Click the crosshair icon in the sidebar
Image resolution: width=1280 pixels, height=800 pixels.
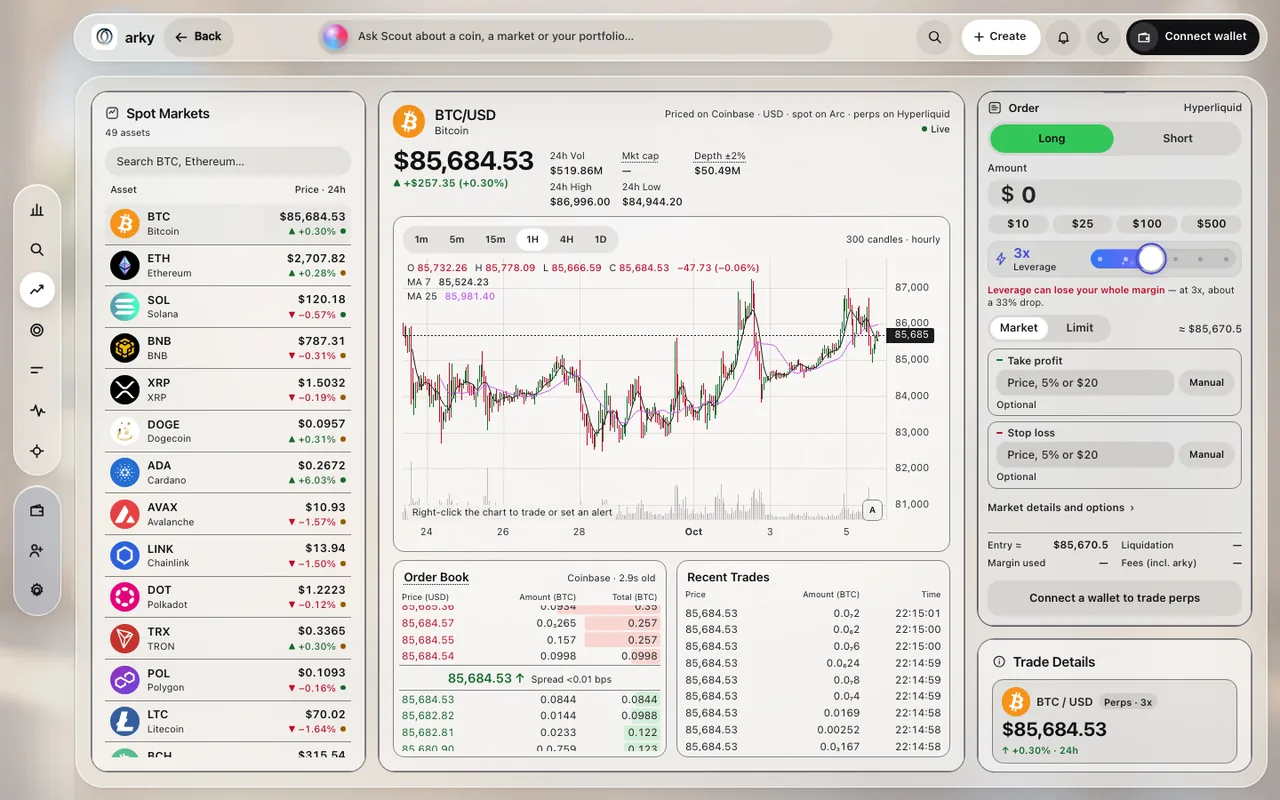pyautogui.click(x=37, y=451)
